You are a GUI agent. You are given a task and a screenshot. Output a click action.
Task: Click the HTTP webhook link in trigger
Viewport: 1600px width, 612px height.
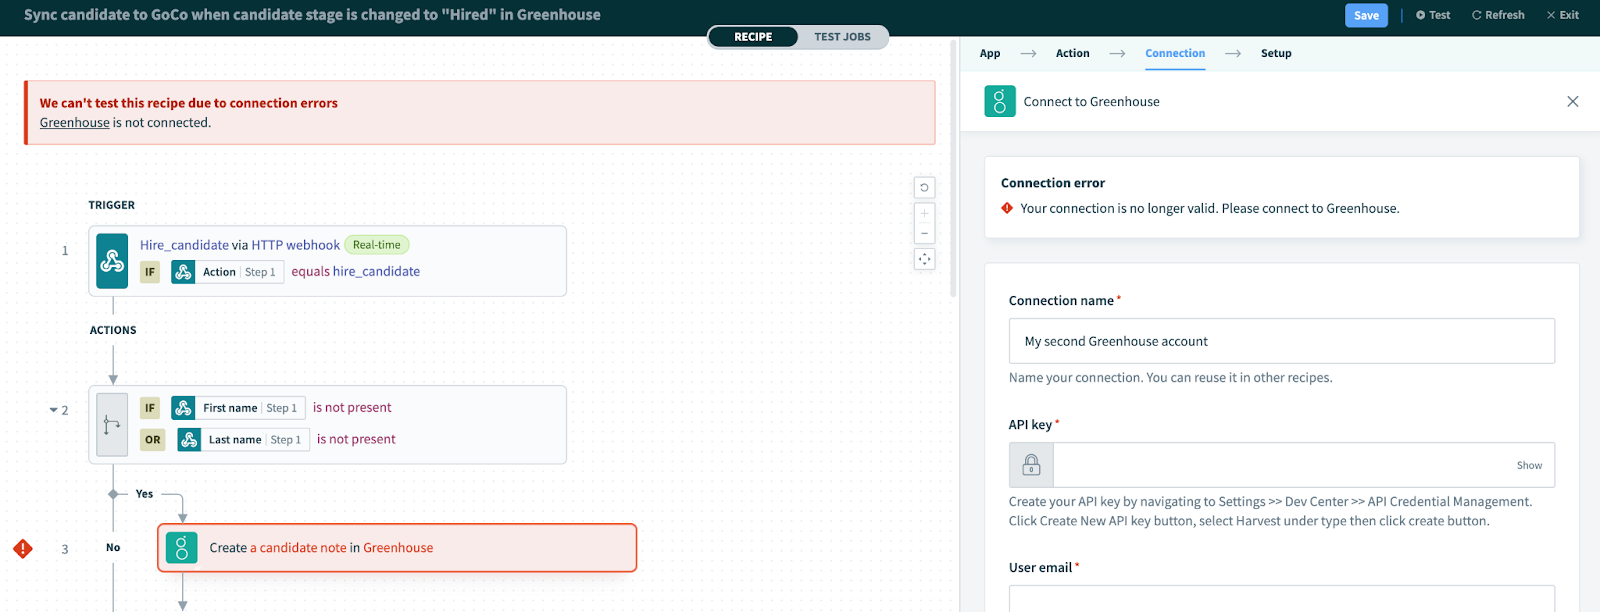296,245
